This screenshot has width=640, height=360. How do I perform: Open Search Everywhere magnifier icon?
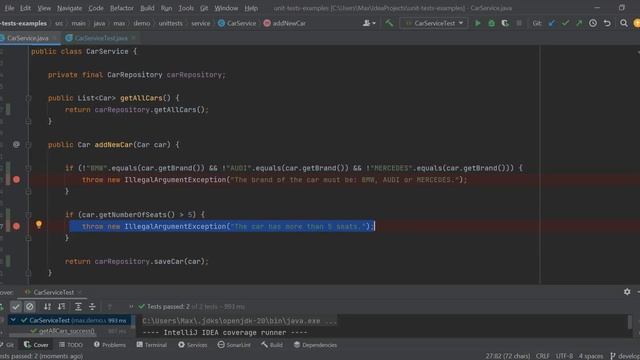coord(624,23)
